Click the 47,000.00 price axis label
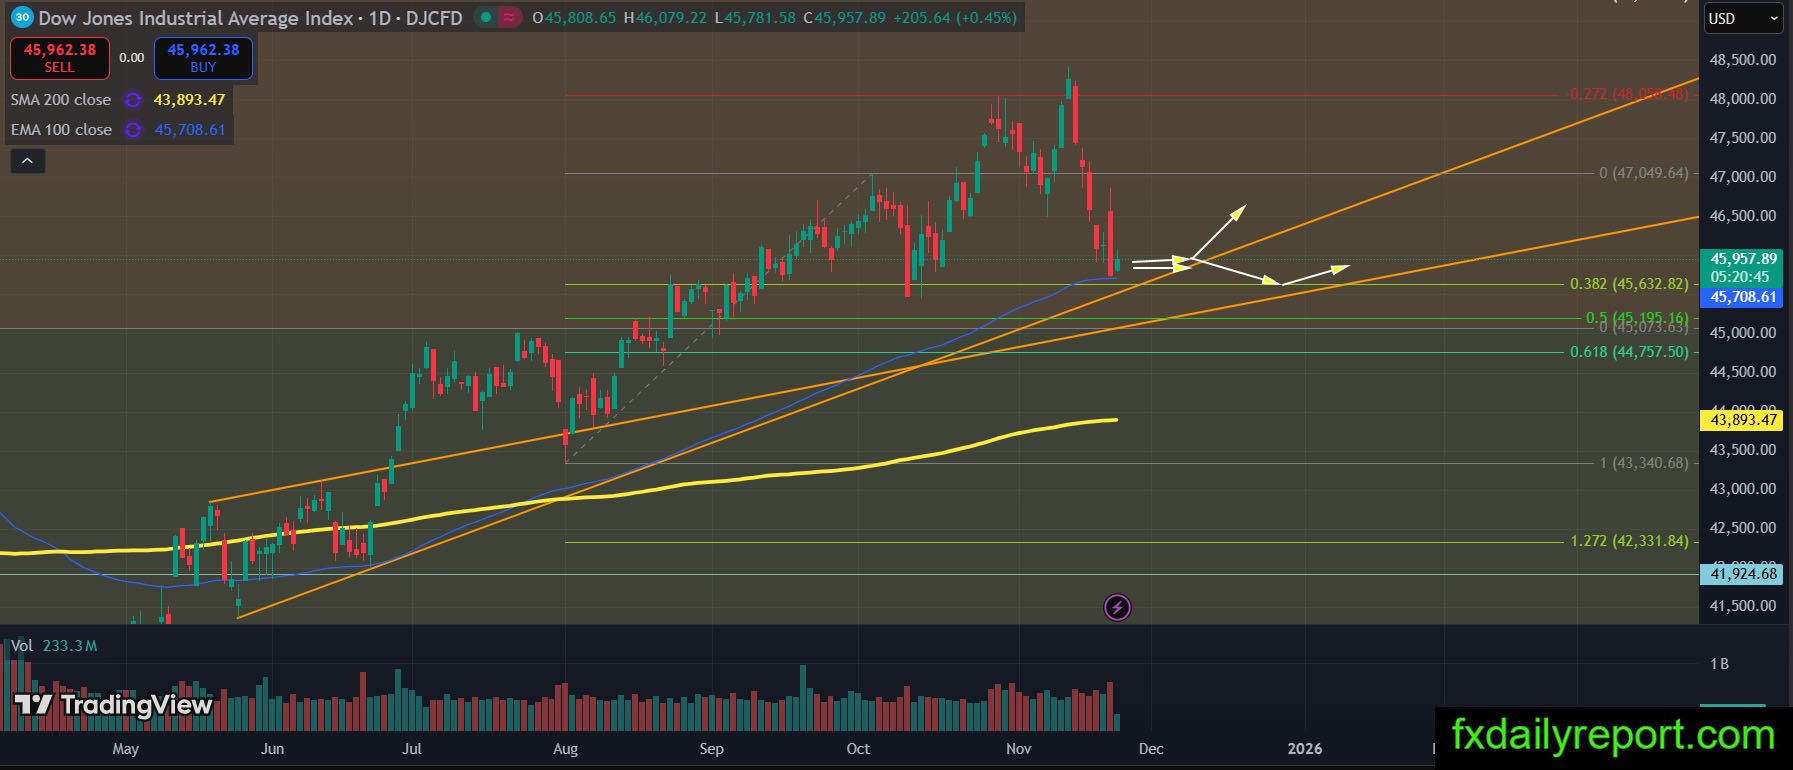 pyautogui.click(x=1743, y=177)
